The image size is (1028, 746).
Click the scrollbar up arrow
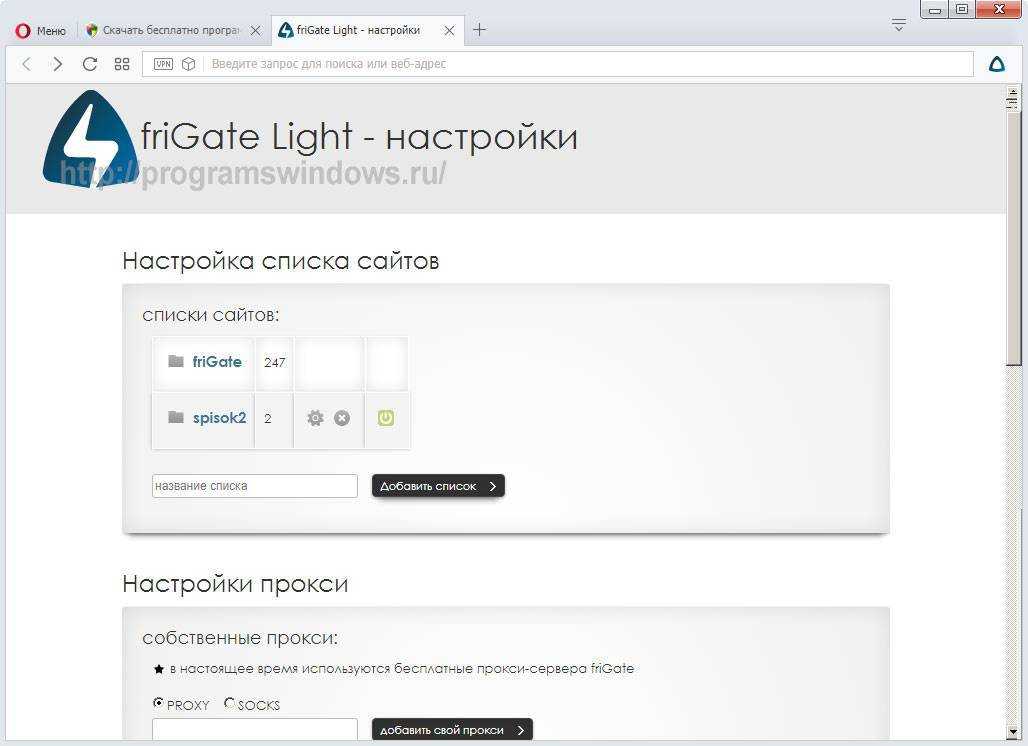tap(1014, 90)
